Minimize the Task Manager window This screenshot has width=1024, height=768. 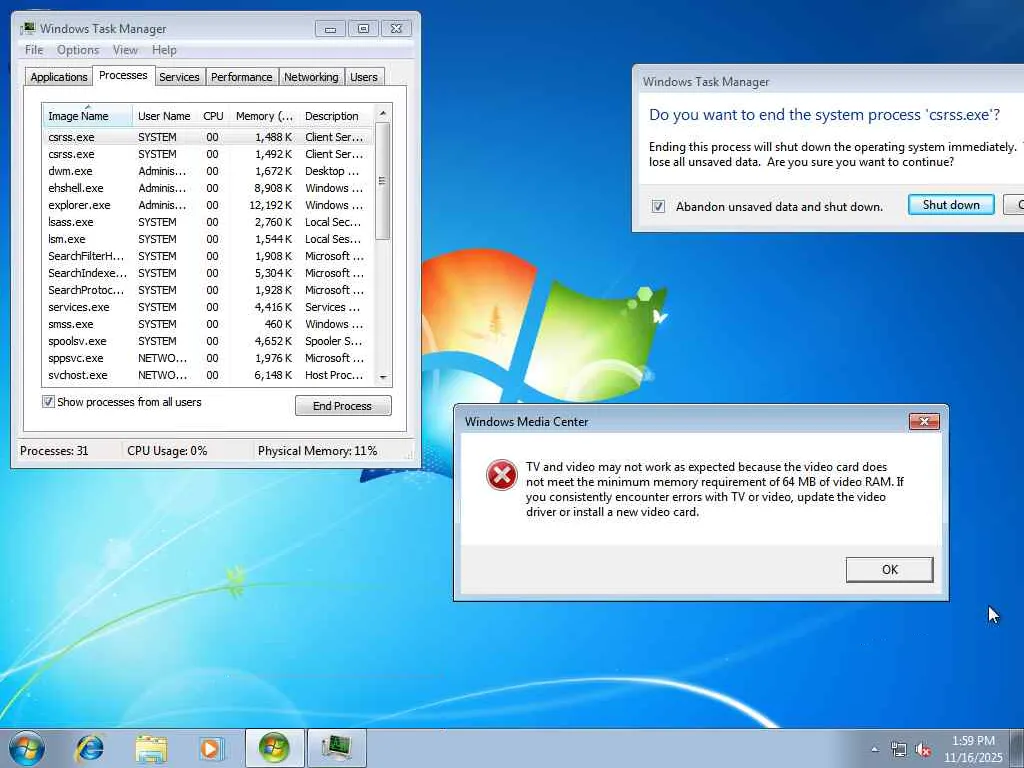click(x=330, y=29)
